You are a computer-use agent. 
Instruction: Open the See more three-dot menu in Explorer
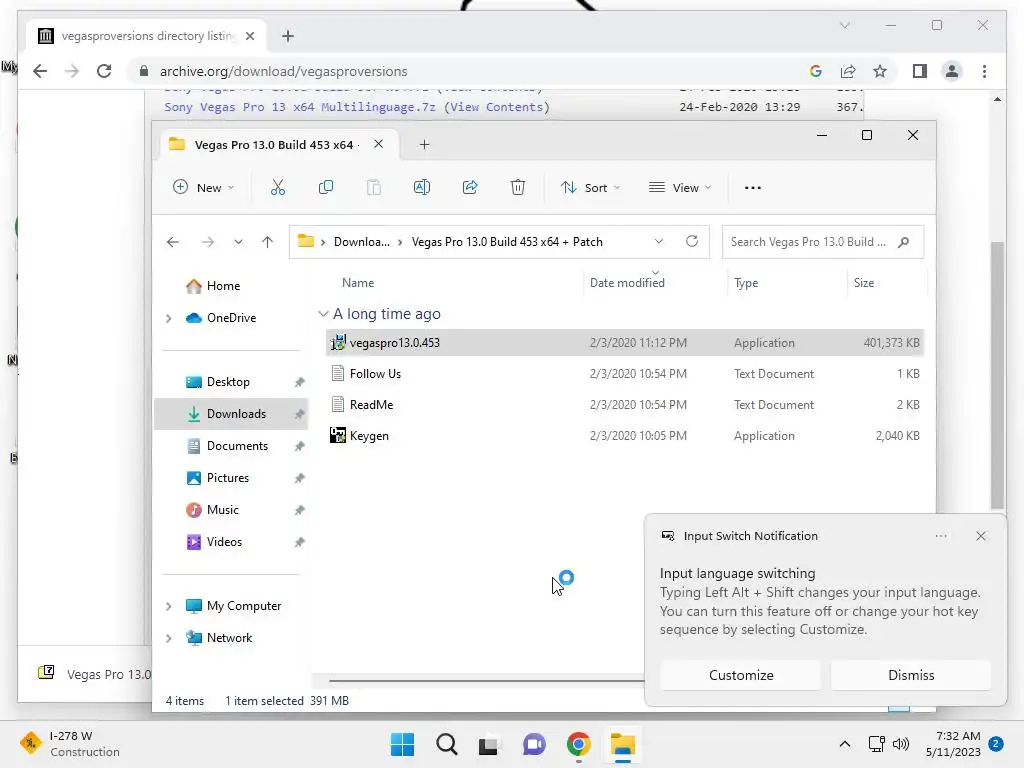752,187
